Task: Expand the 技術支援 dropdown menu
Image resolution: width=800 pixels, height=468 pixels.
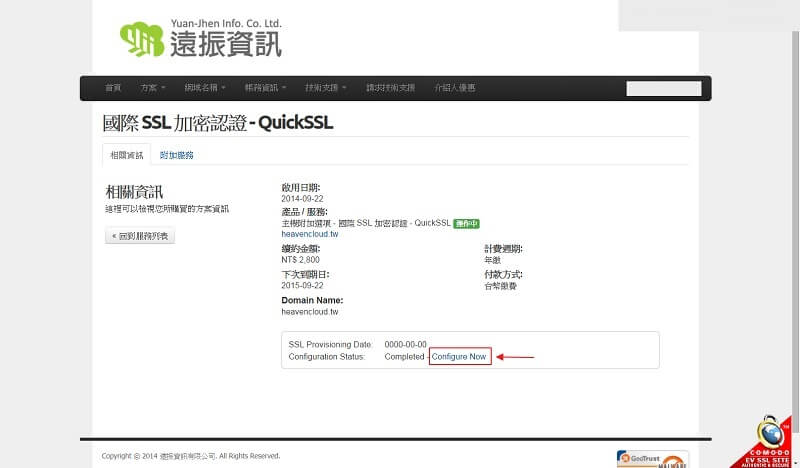Action: tap(326, 88)
